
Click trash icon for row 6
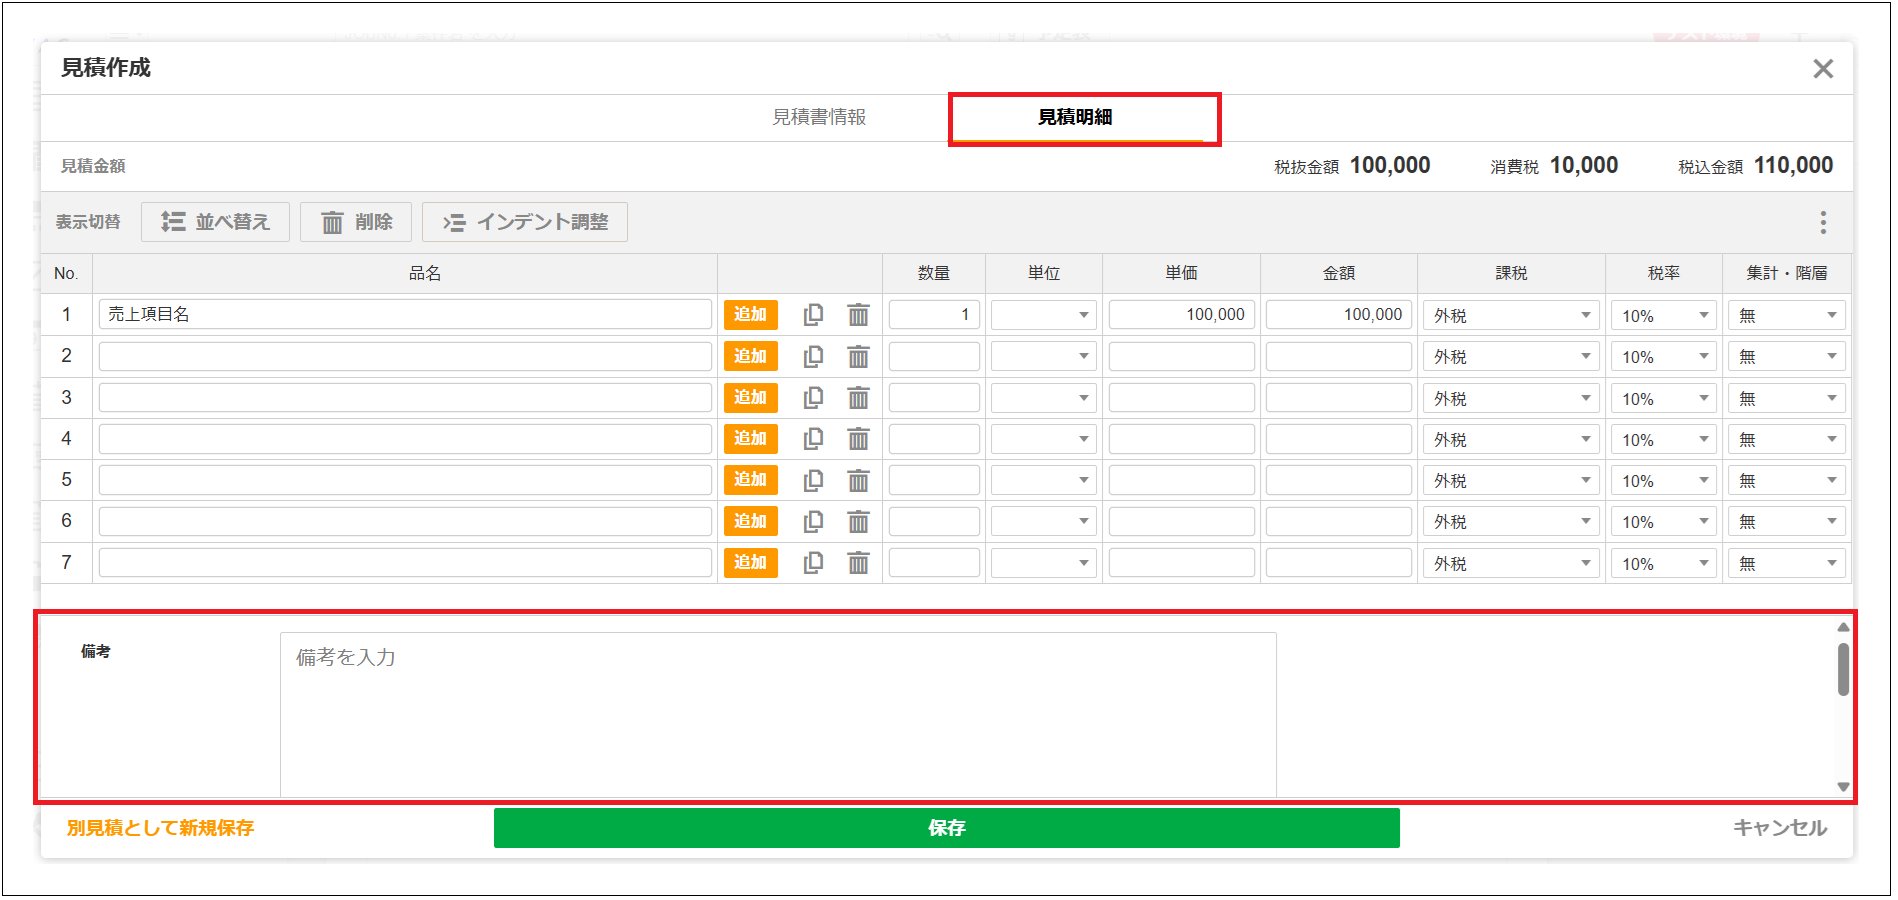858,521
